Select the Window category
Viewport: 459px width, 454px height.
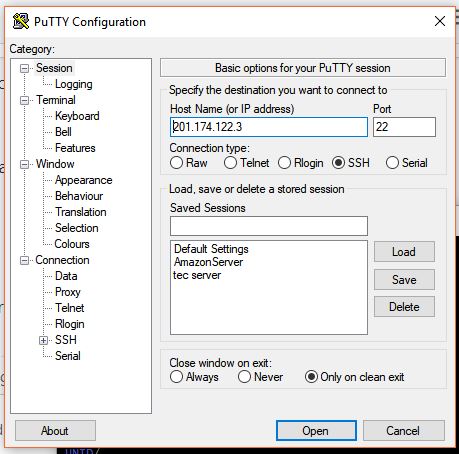coord(55,164)
